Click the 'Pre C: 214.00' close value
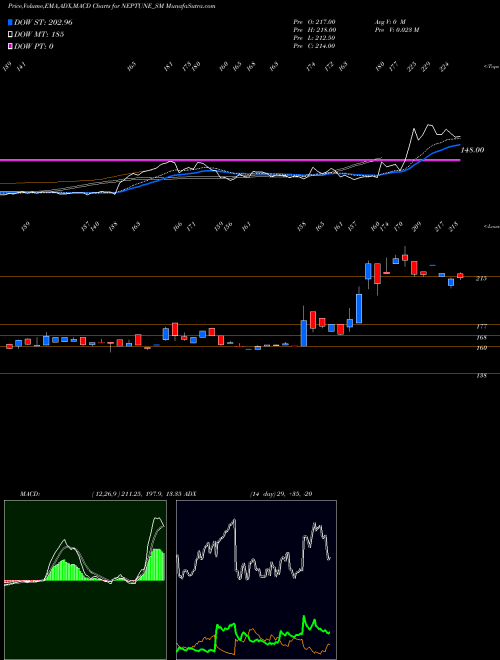The image size is (500, 660). coord(314,46)
